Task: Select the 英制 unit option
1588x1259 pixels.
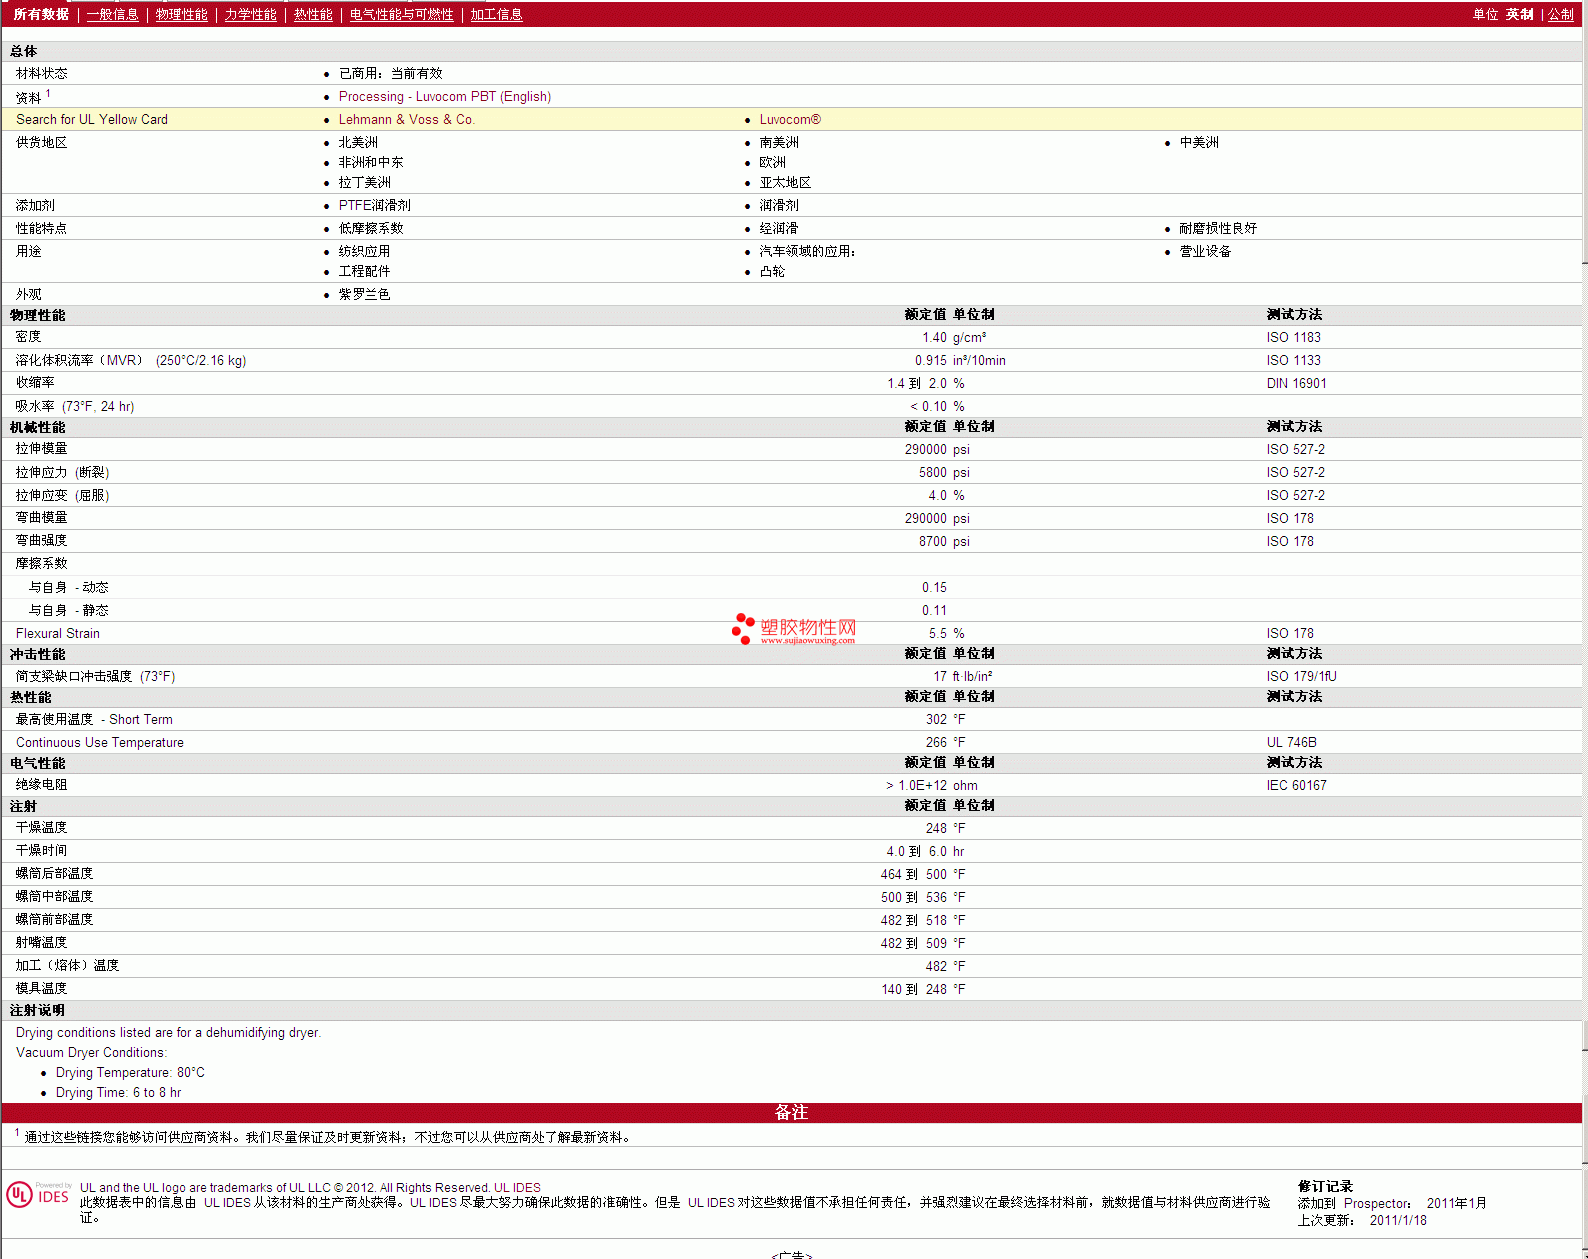Action: (x=1519, y=15)
